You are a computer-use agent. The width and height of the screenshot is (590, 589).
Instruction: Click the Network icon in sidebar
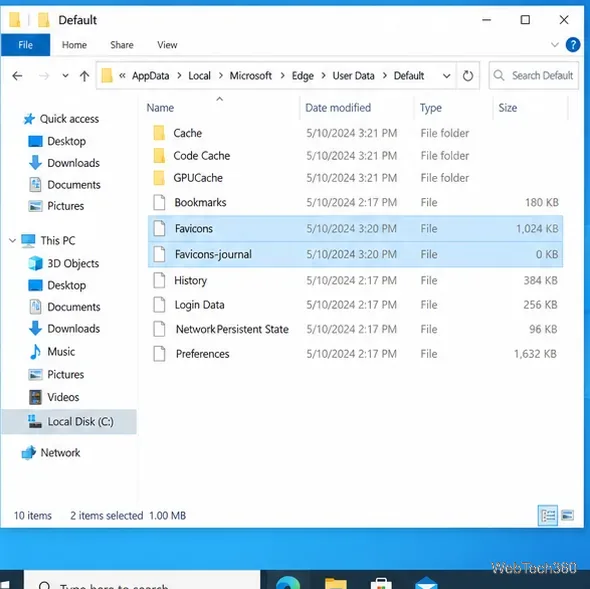[x=29, y=453]
